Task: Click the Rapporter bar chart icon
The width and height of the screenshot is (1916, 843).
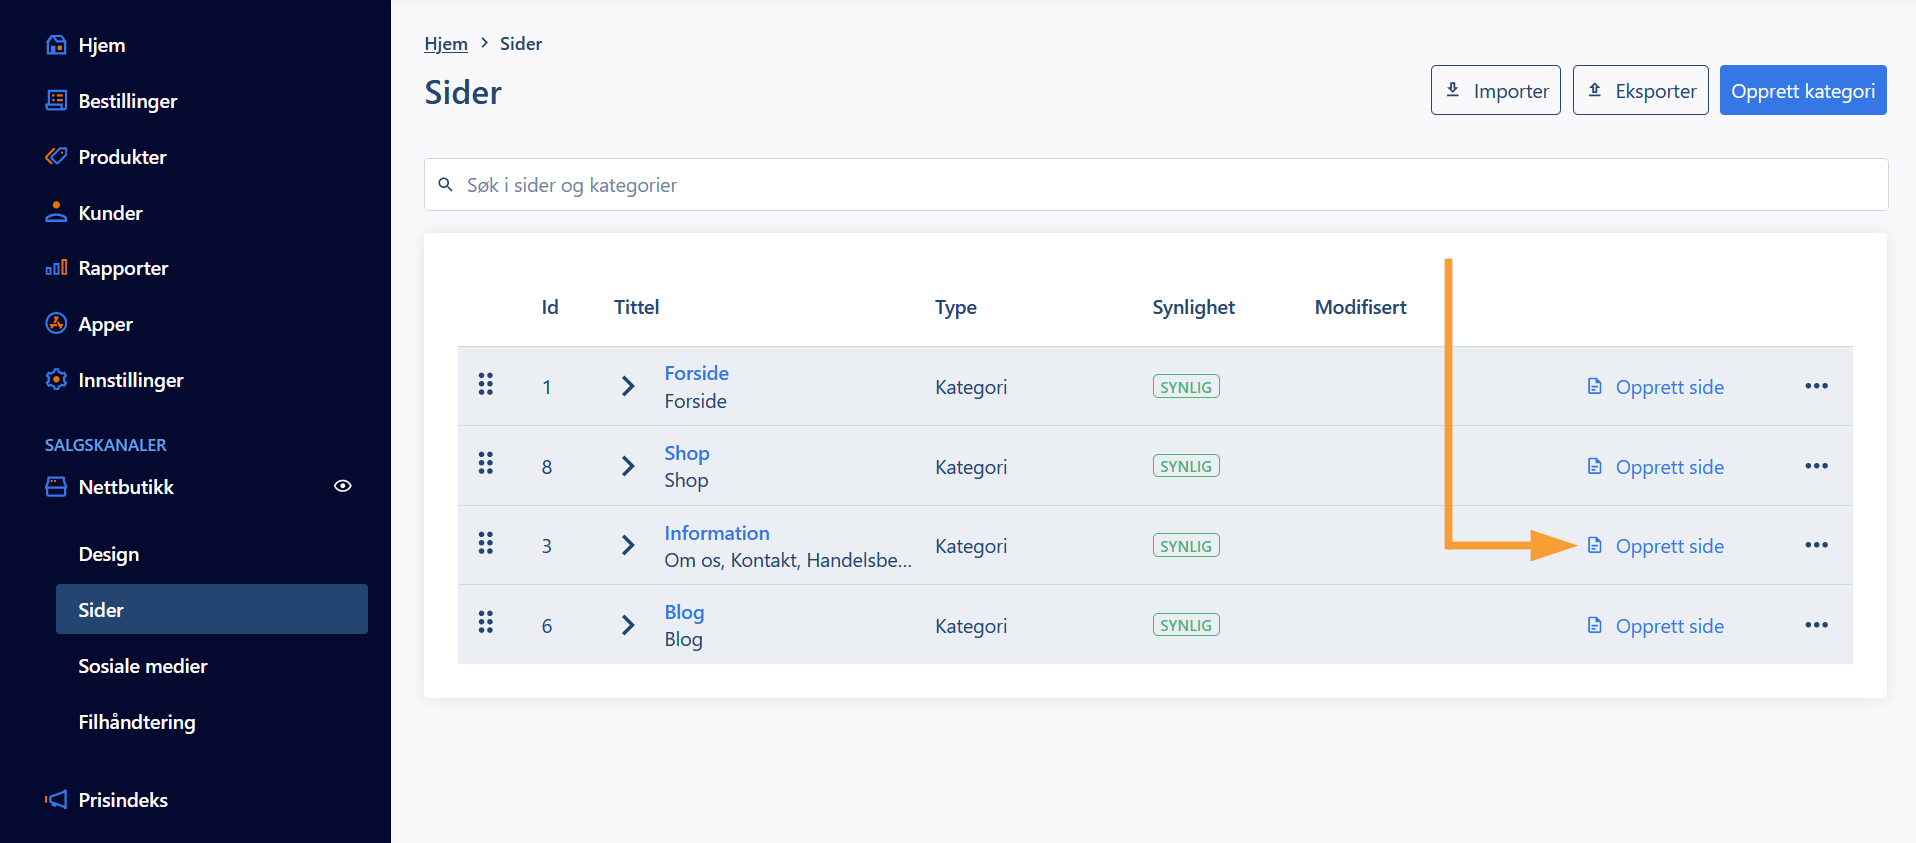Action: 56,268
